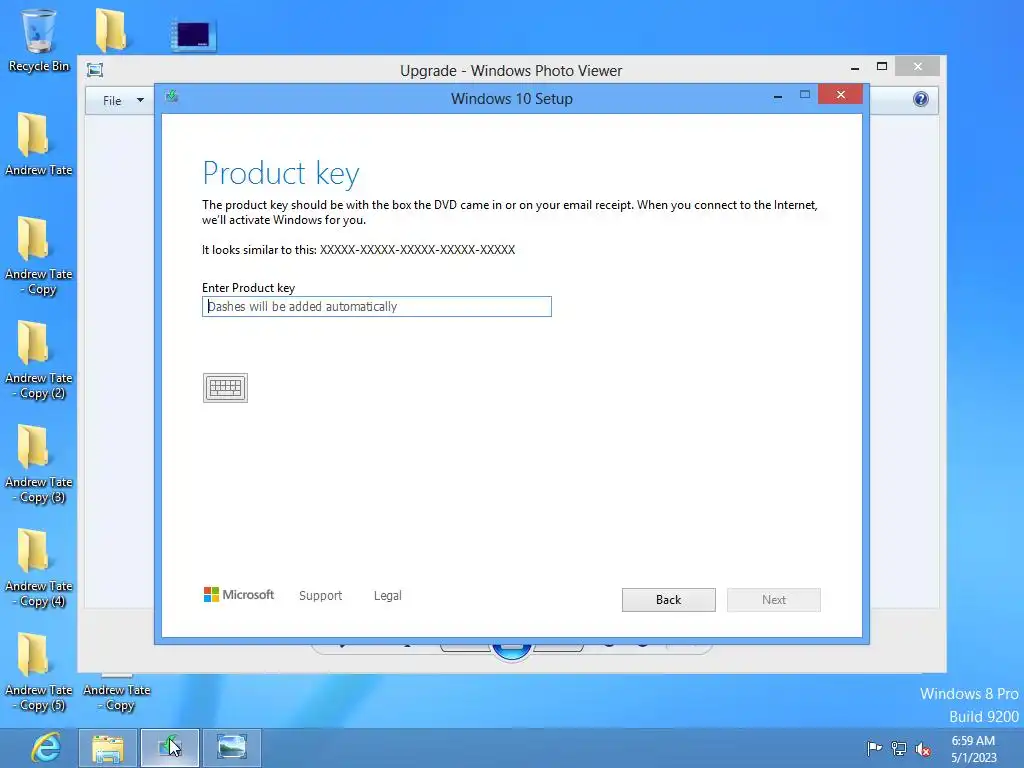The height and width of the screenshot is (768, 1024).
Task: Click the Microsoft logo in setup footer
Action: click(x=239, y=594)
